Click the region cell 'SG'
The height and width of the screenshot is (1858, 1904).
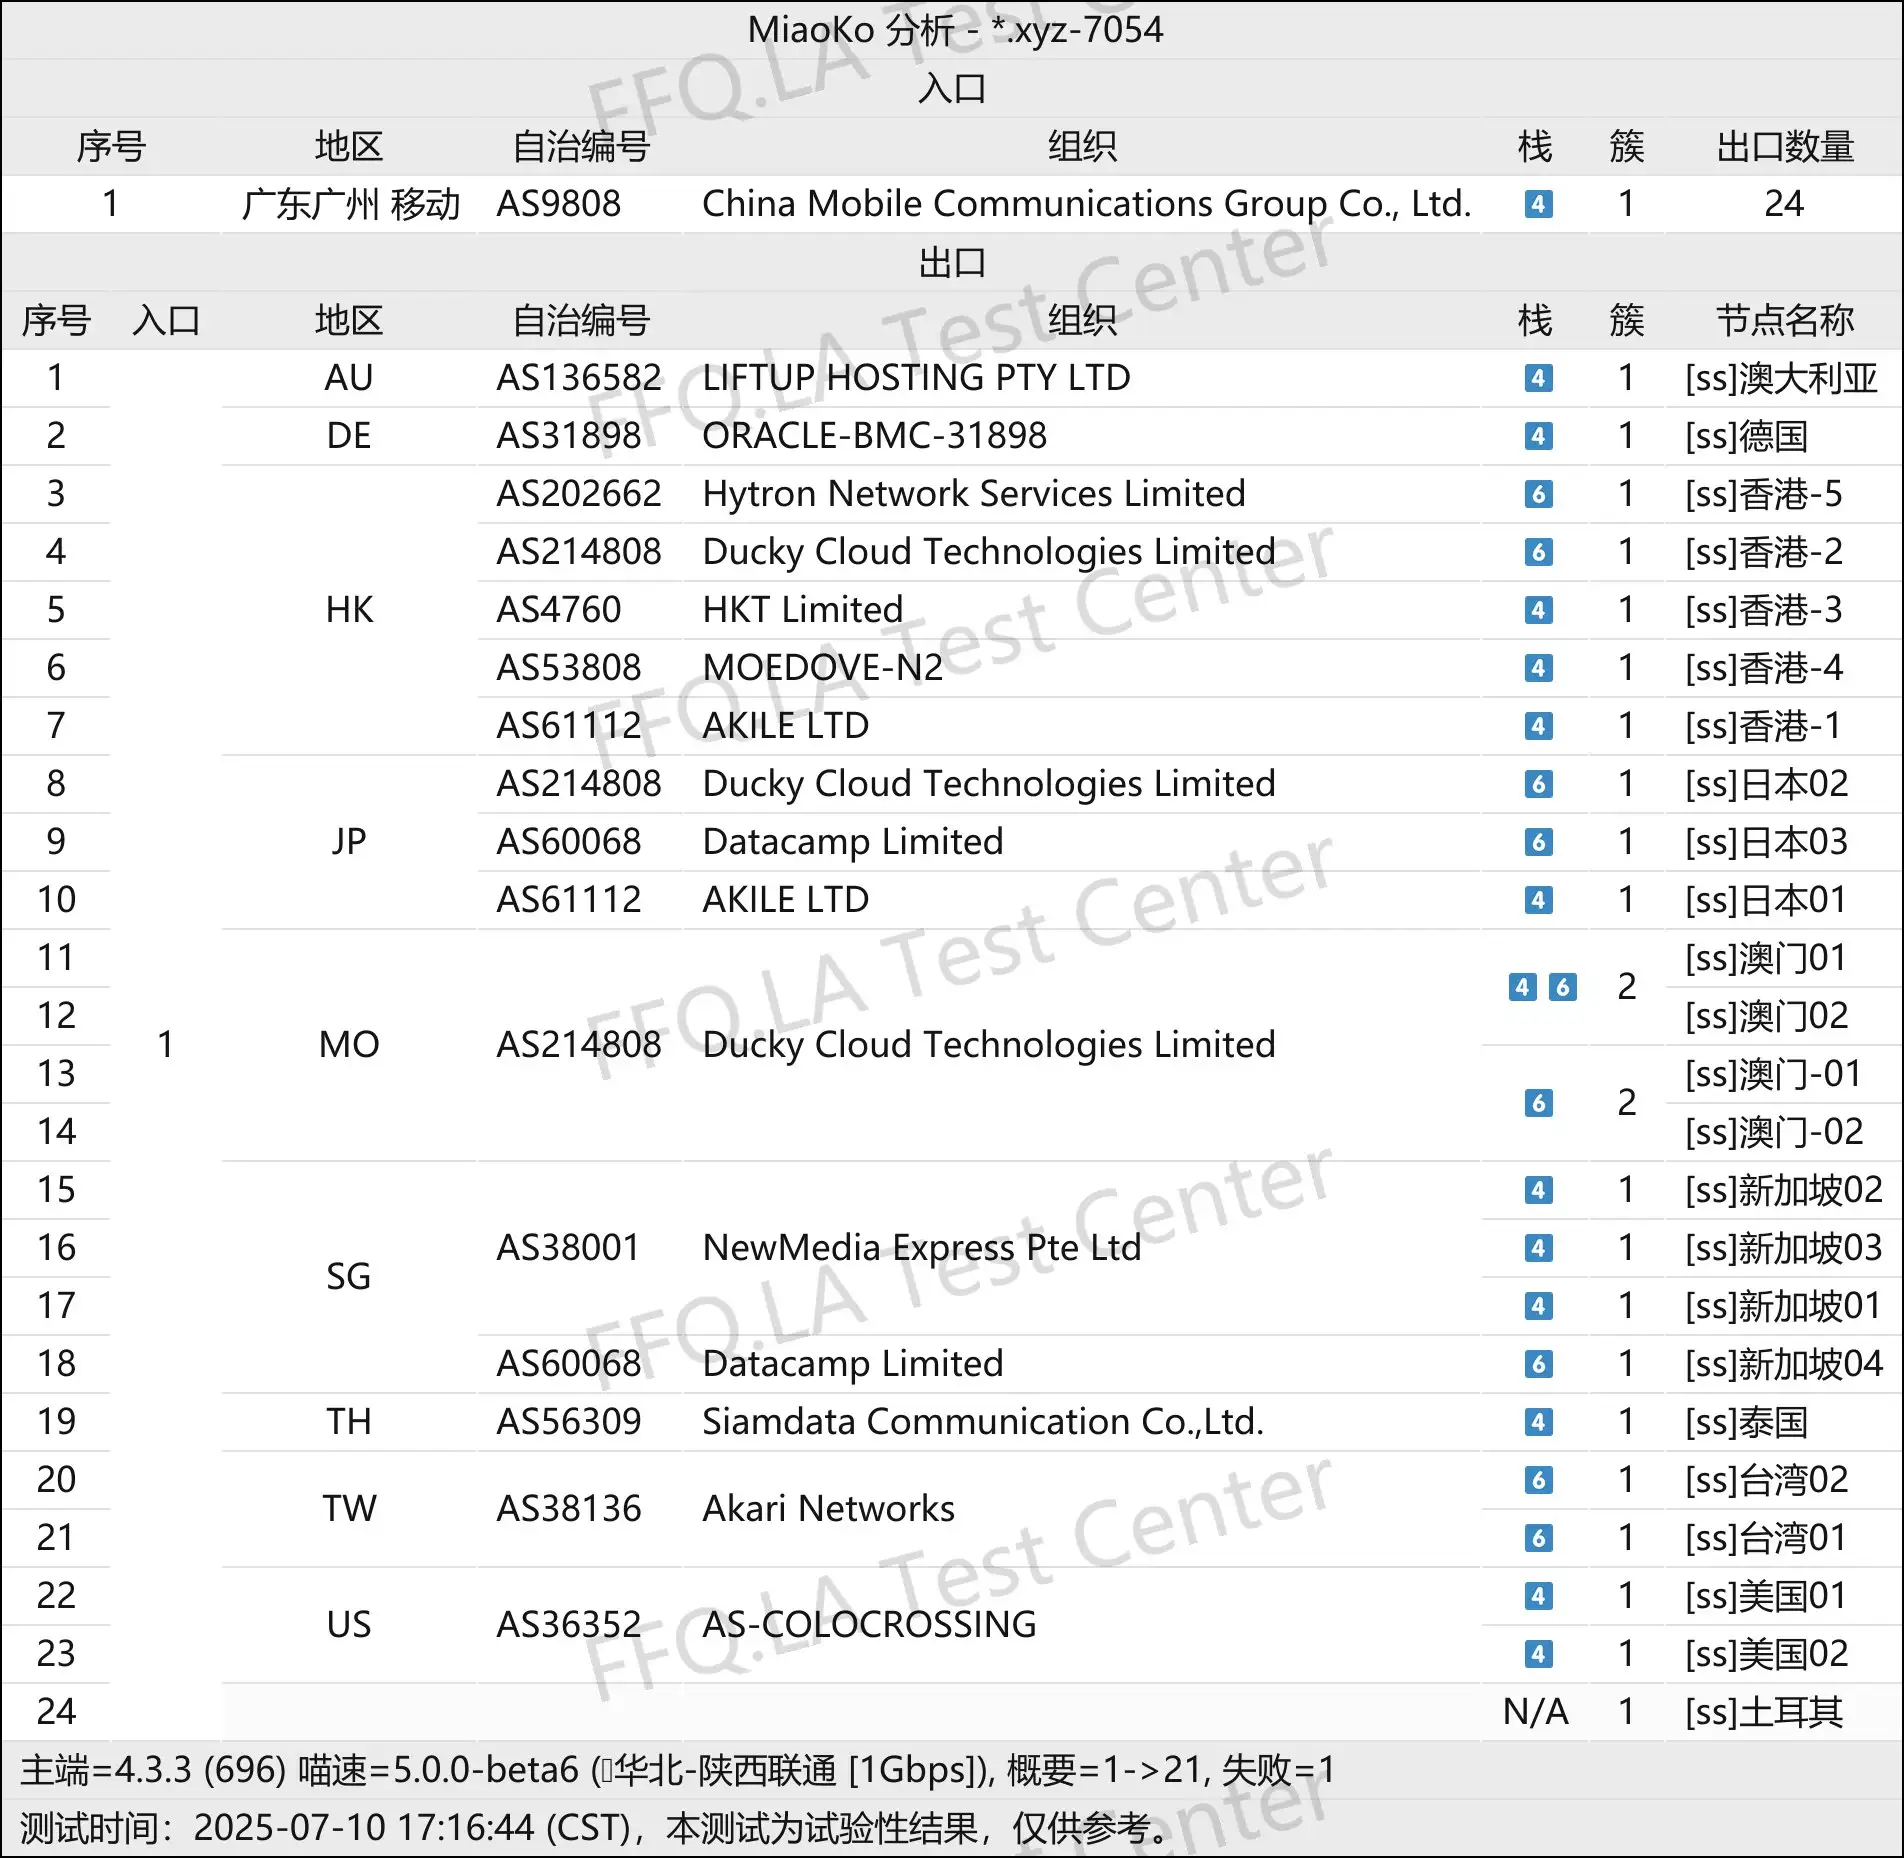point(348,1277)
